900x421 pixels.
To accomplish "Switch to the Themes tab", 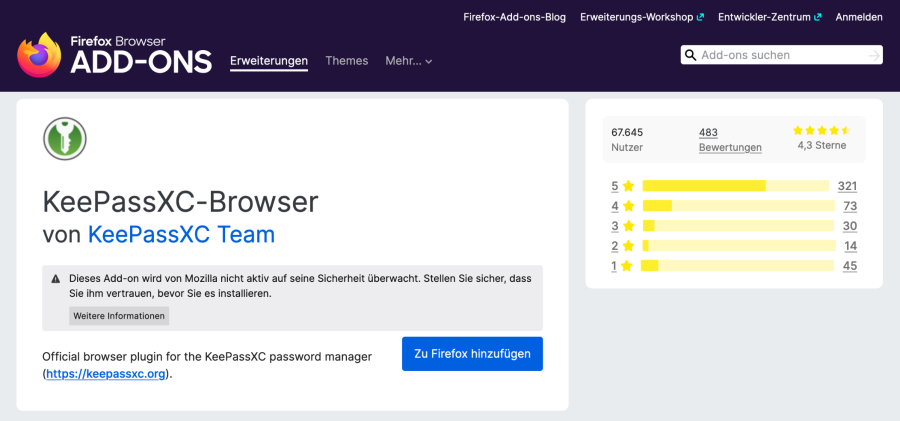I will tap(346, 61).
